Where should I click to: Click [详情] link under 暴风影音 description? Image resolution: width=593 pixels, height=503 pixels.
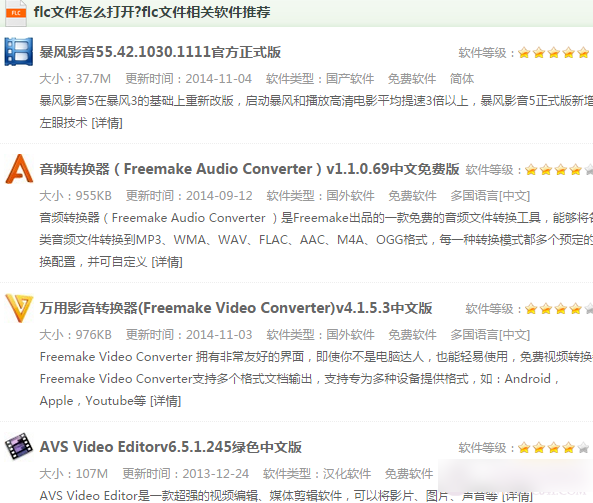pyautogui.click(x=107, y=123)
